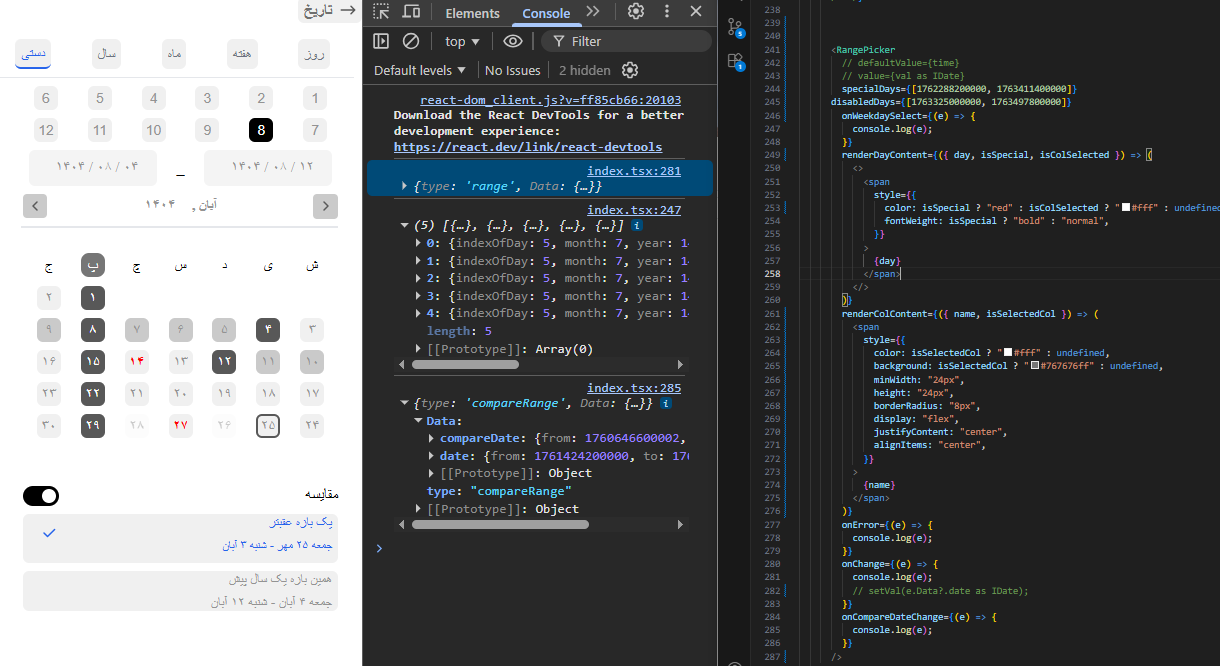Go to the next month with the right chevron

click(325, 206)
